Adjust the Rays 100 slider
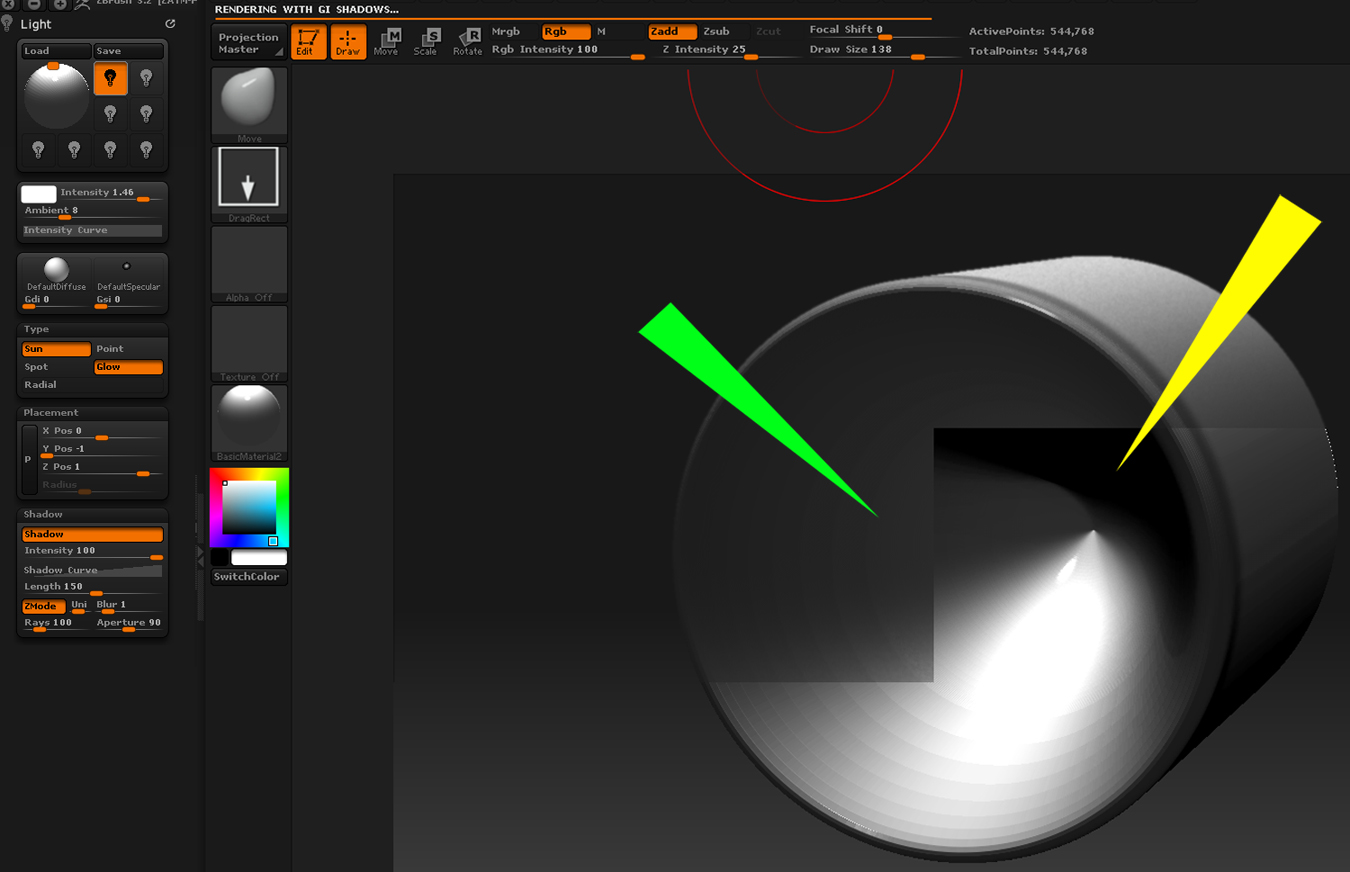 (56, 625)
